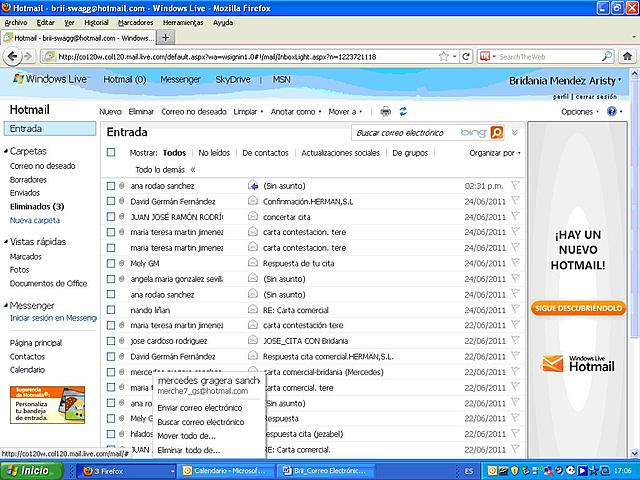Open the Inicio start button

pyautogui.click(x=31, y=471)
